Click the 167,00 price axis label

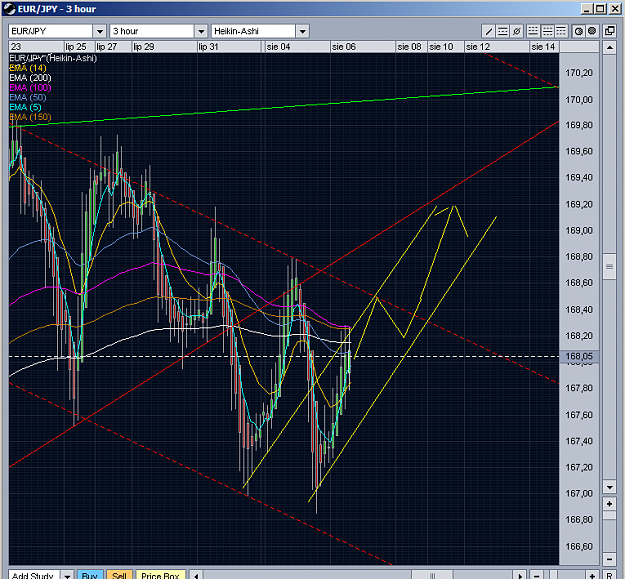[x=579, y=493]
